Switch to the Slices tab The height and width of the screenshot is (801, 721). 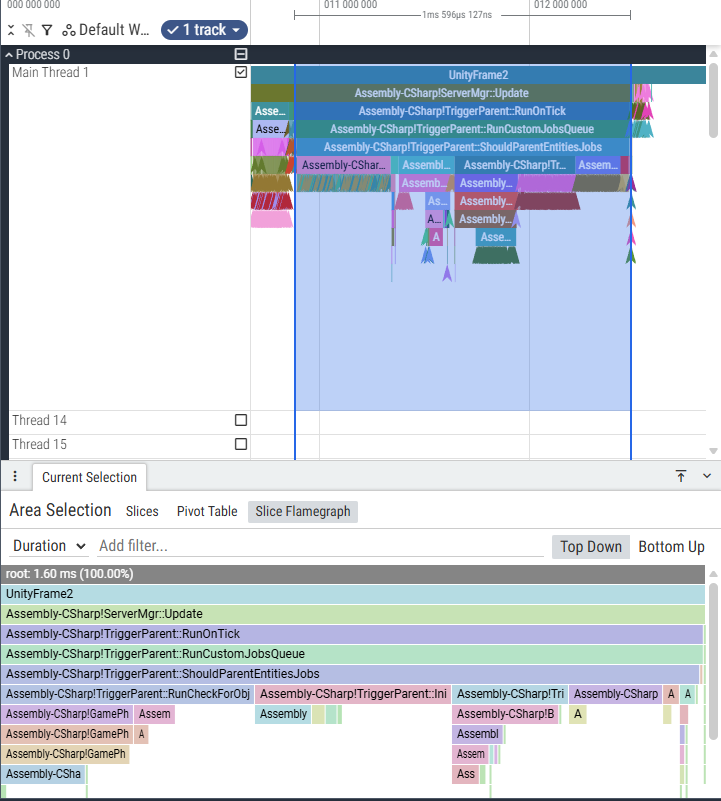coord(142,511)
